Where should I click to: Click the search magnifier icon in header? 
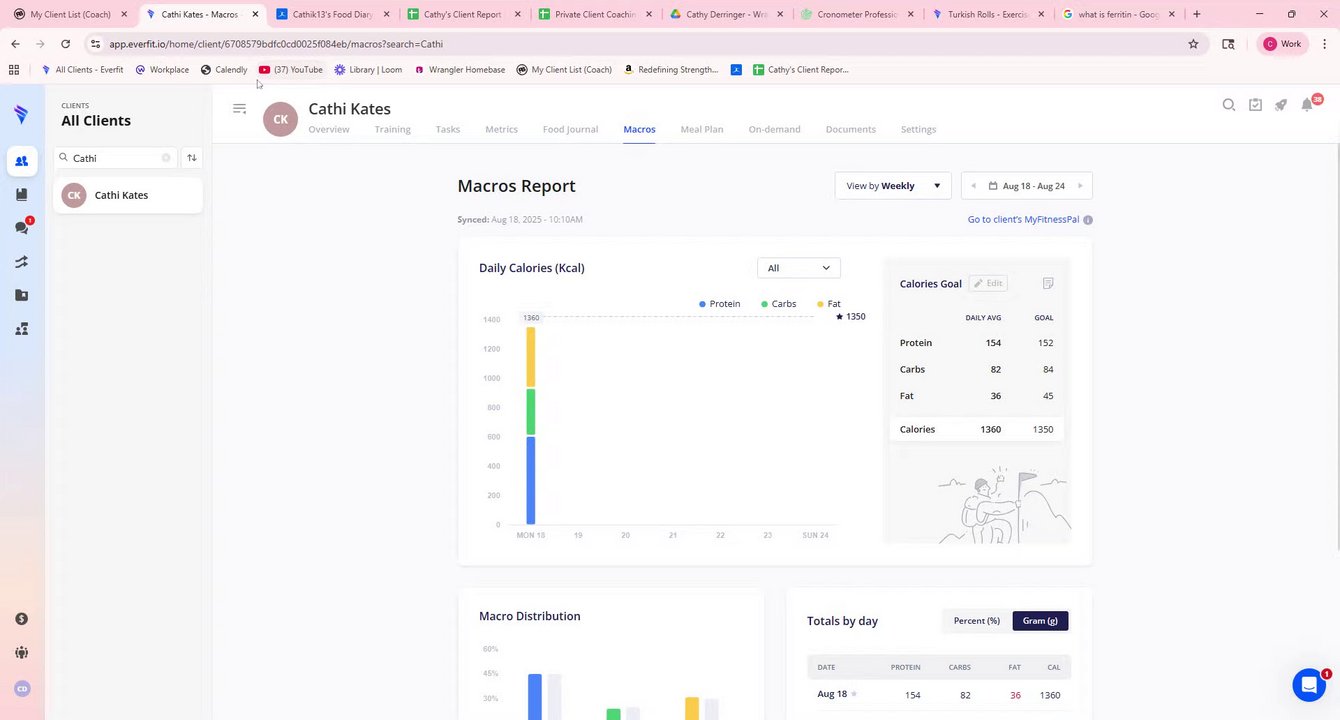tap(1229, 105)
